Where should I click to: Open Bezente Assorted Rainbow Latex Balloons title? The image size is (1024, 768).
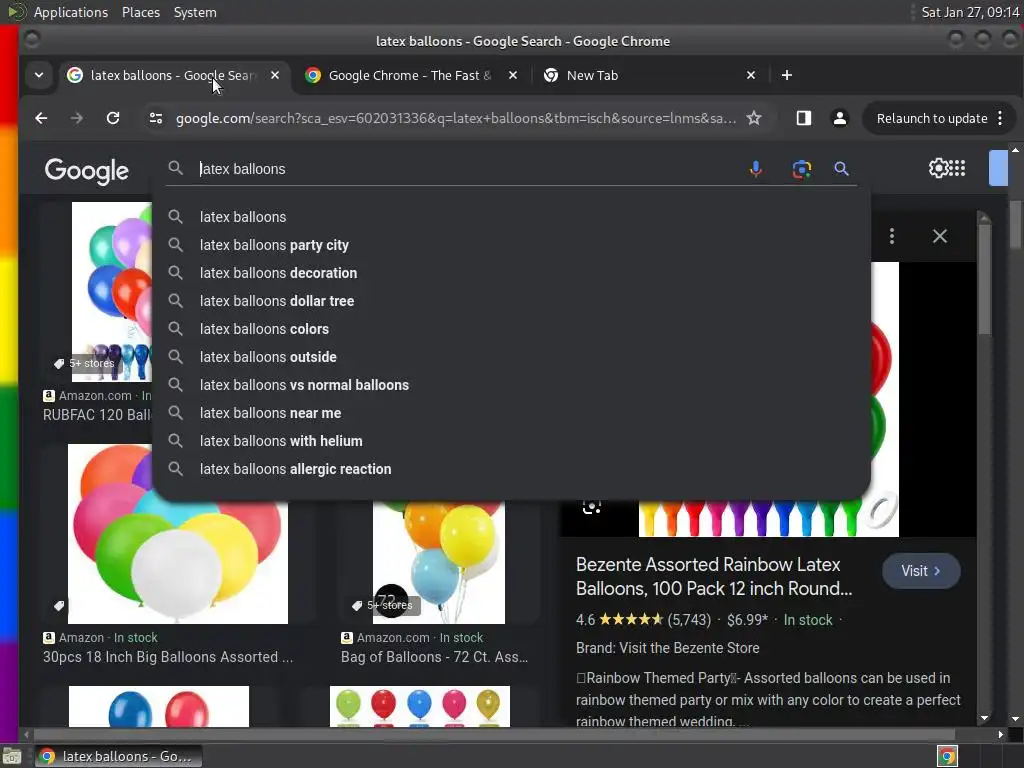(x=714, y=577)
